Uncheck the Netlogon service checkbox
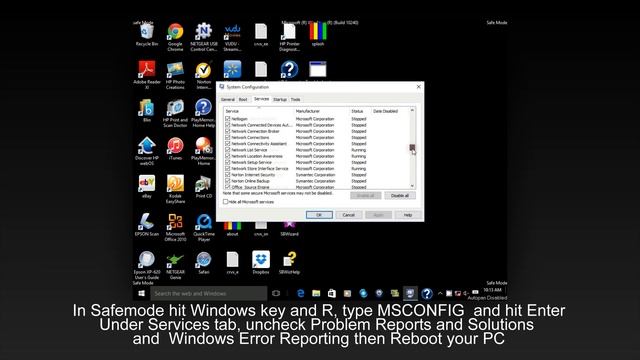The image size is (640, 360). tap(227, 119)
